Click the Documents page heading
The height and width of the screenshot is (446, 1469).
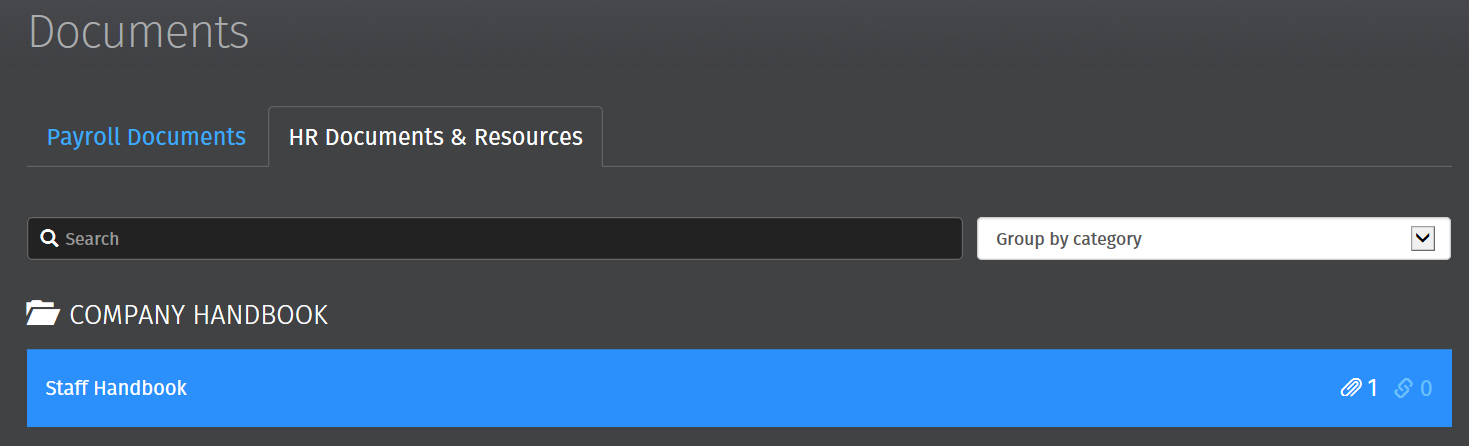(x=138, y=31)
